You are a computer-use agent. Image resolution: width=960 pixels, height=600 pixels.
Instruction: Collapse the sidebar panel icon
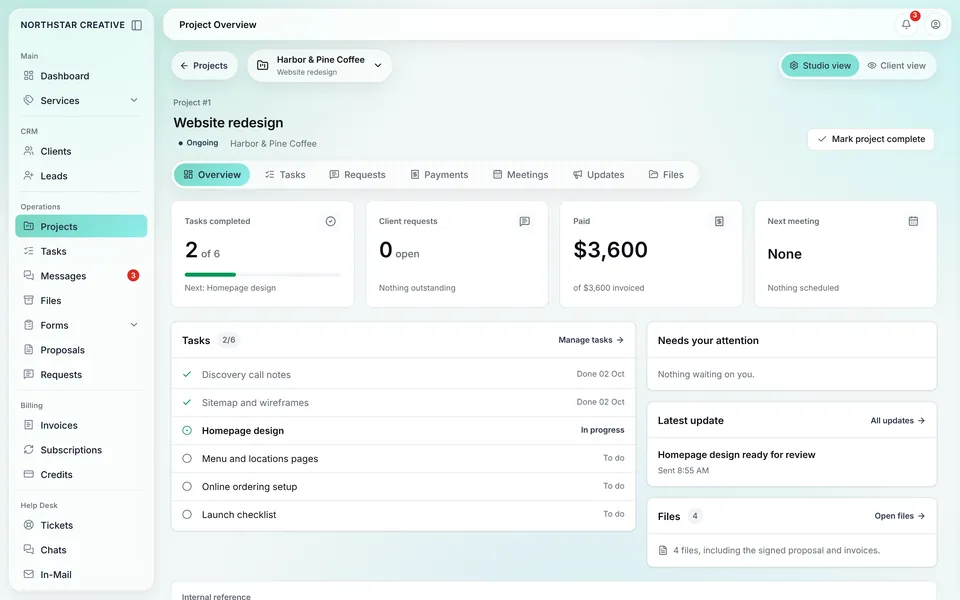point(137,25)
